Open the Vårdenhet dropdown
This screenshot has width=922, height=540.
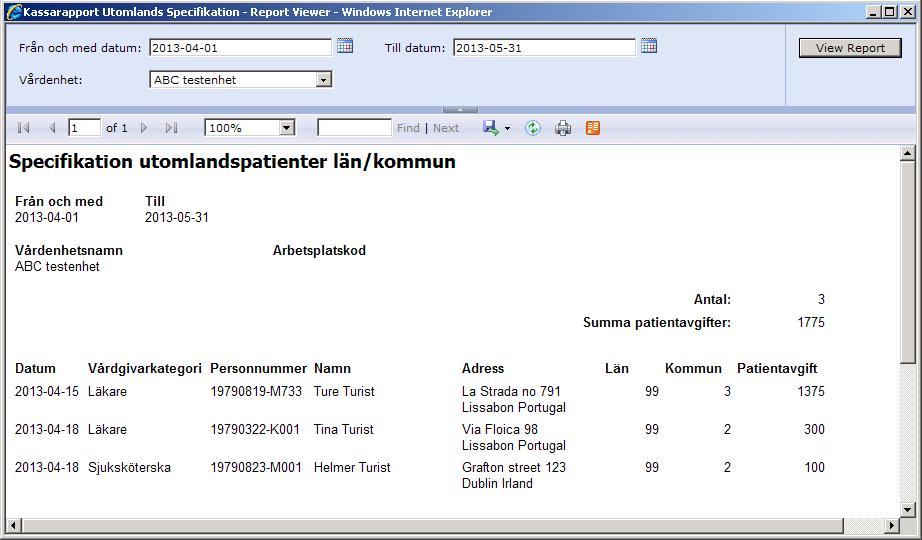324,79
